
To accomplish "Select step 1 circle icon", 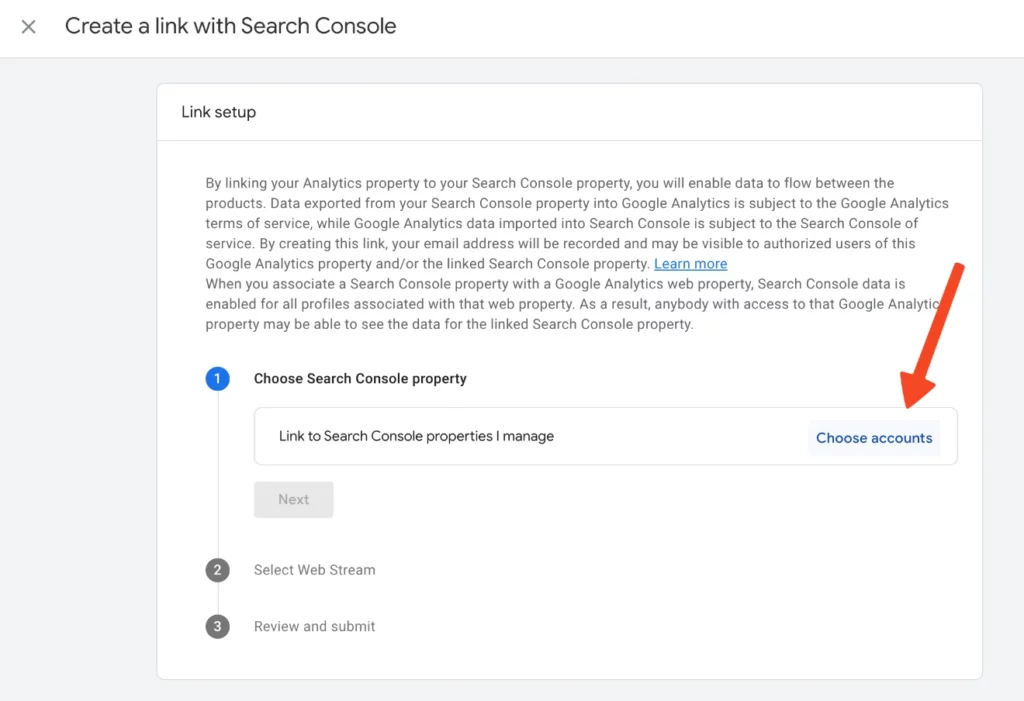I will pyautogui.click(x=217, y=378).
